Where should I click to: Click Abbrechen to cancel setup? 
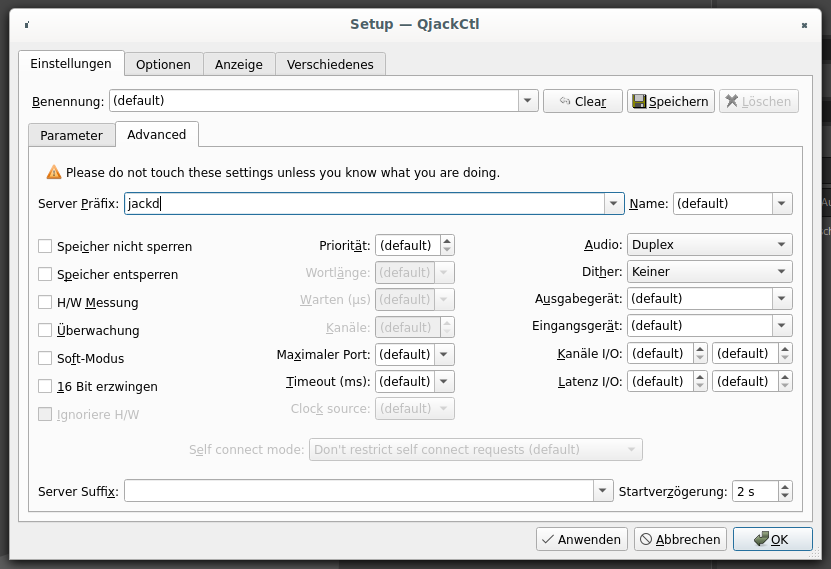click(x=680, y=539)
